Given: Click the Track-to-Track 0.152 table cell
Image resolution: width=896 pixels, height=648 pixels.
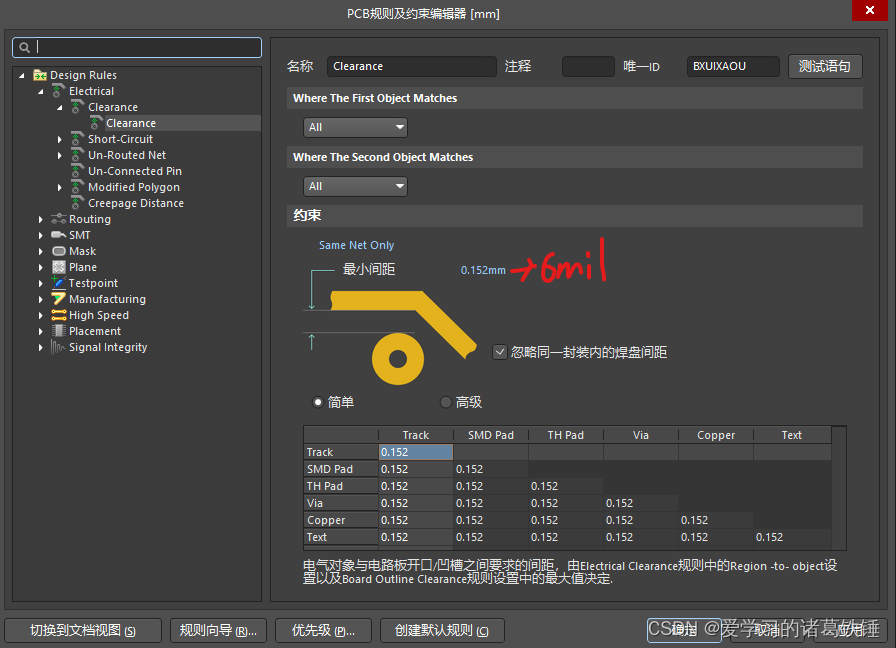Looking at the screenshot, I should point(415,452).
